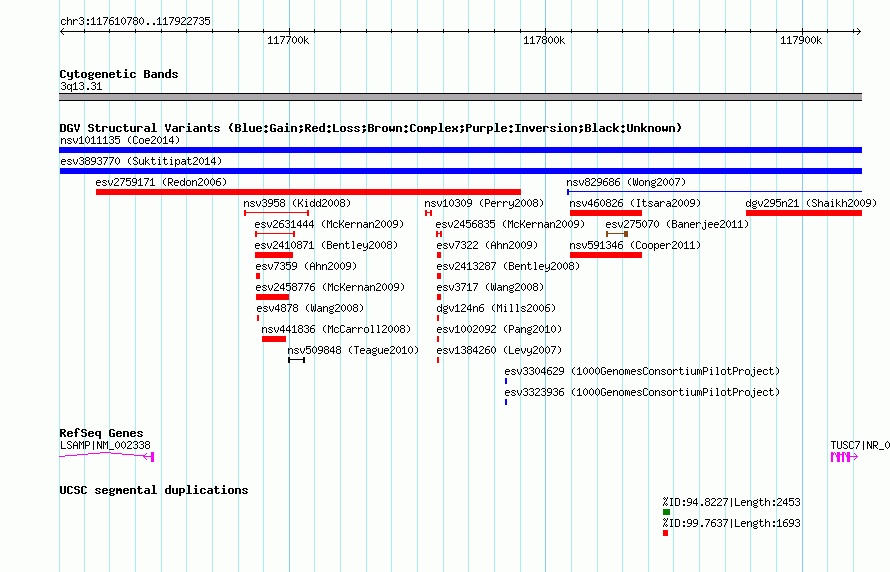This screenshot has height=572, width=890.
Task: Click the esv2458776 (McKernan2009) red bar
Action: coord(272,297)
